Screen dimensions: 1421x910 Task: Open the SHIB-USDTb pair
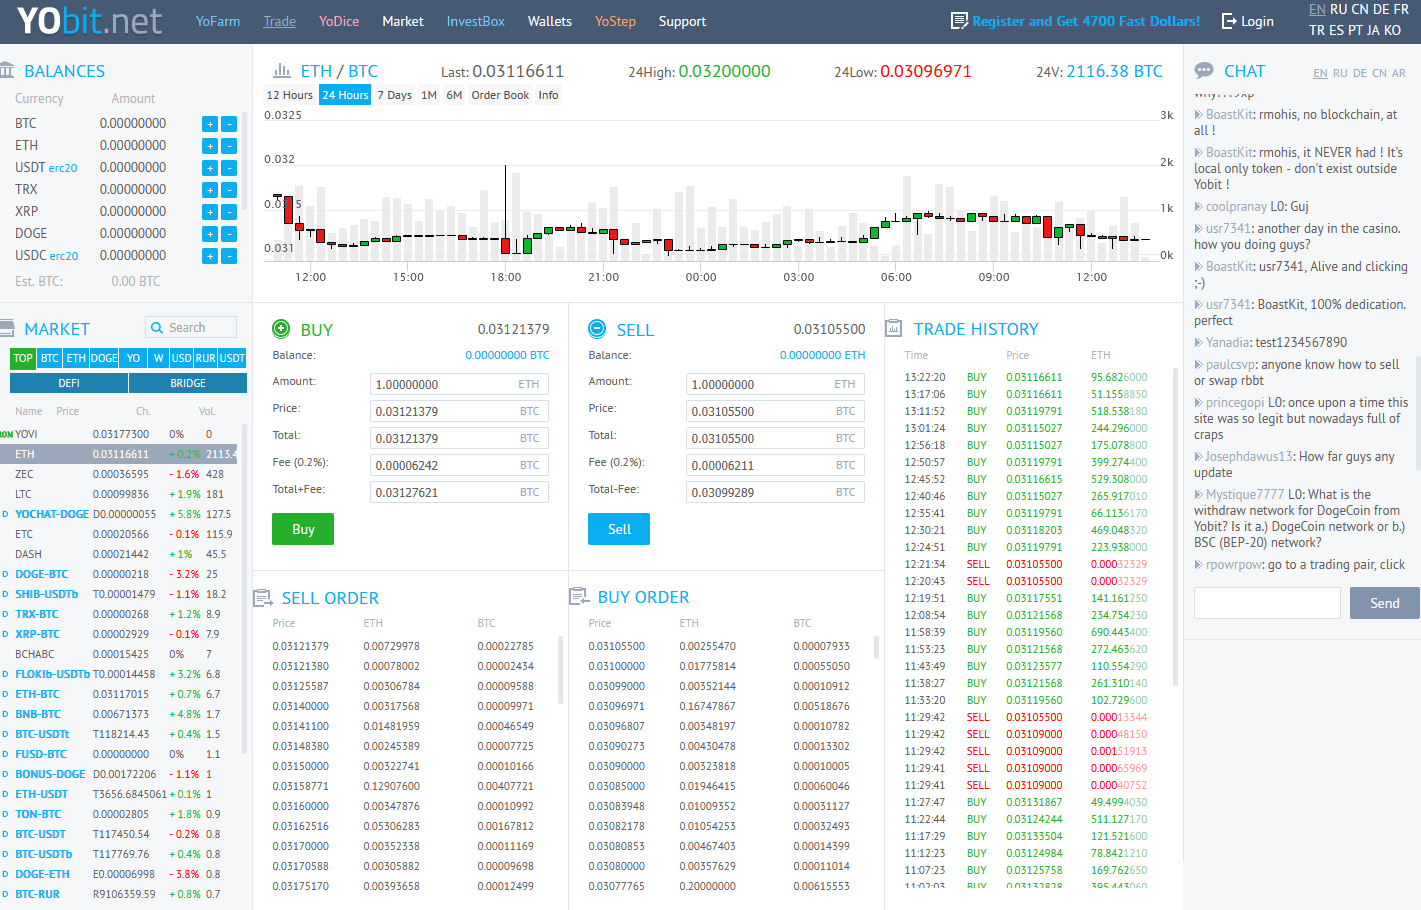coord(46,594)
